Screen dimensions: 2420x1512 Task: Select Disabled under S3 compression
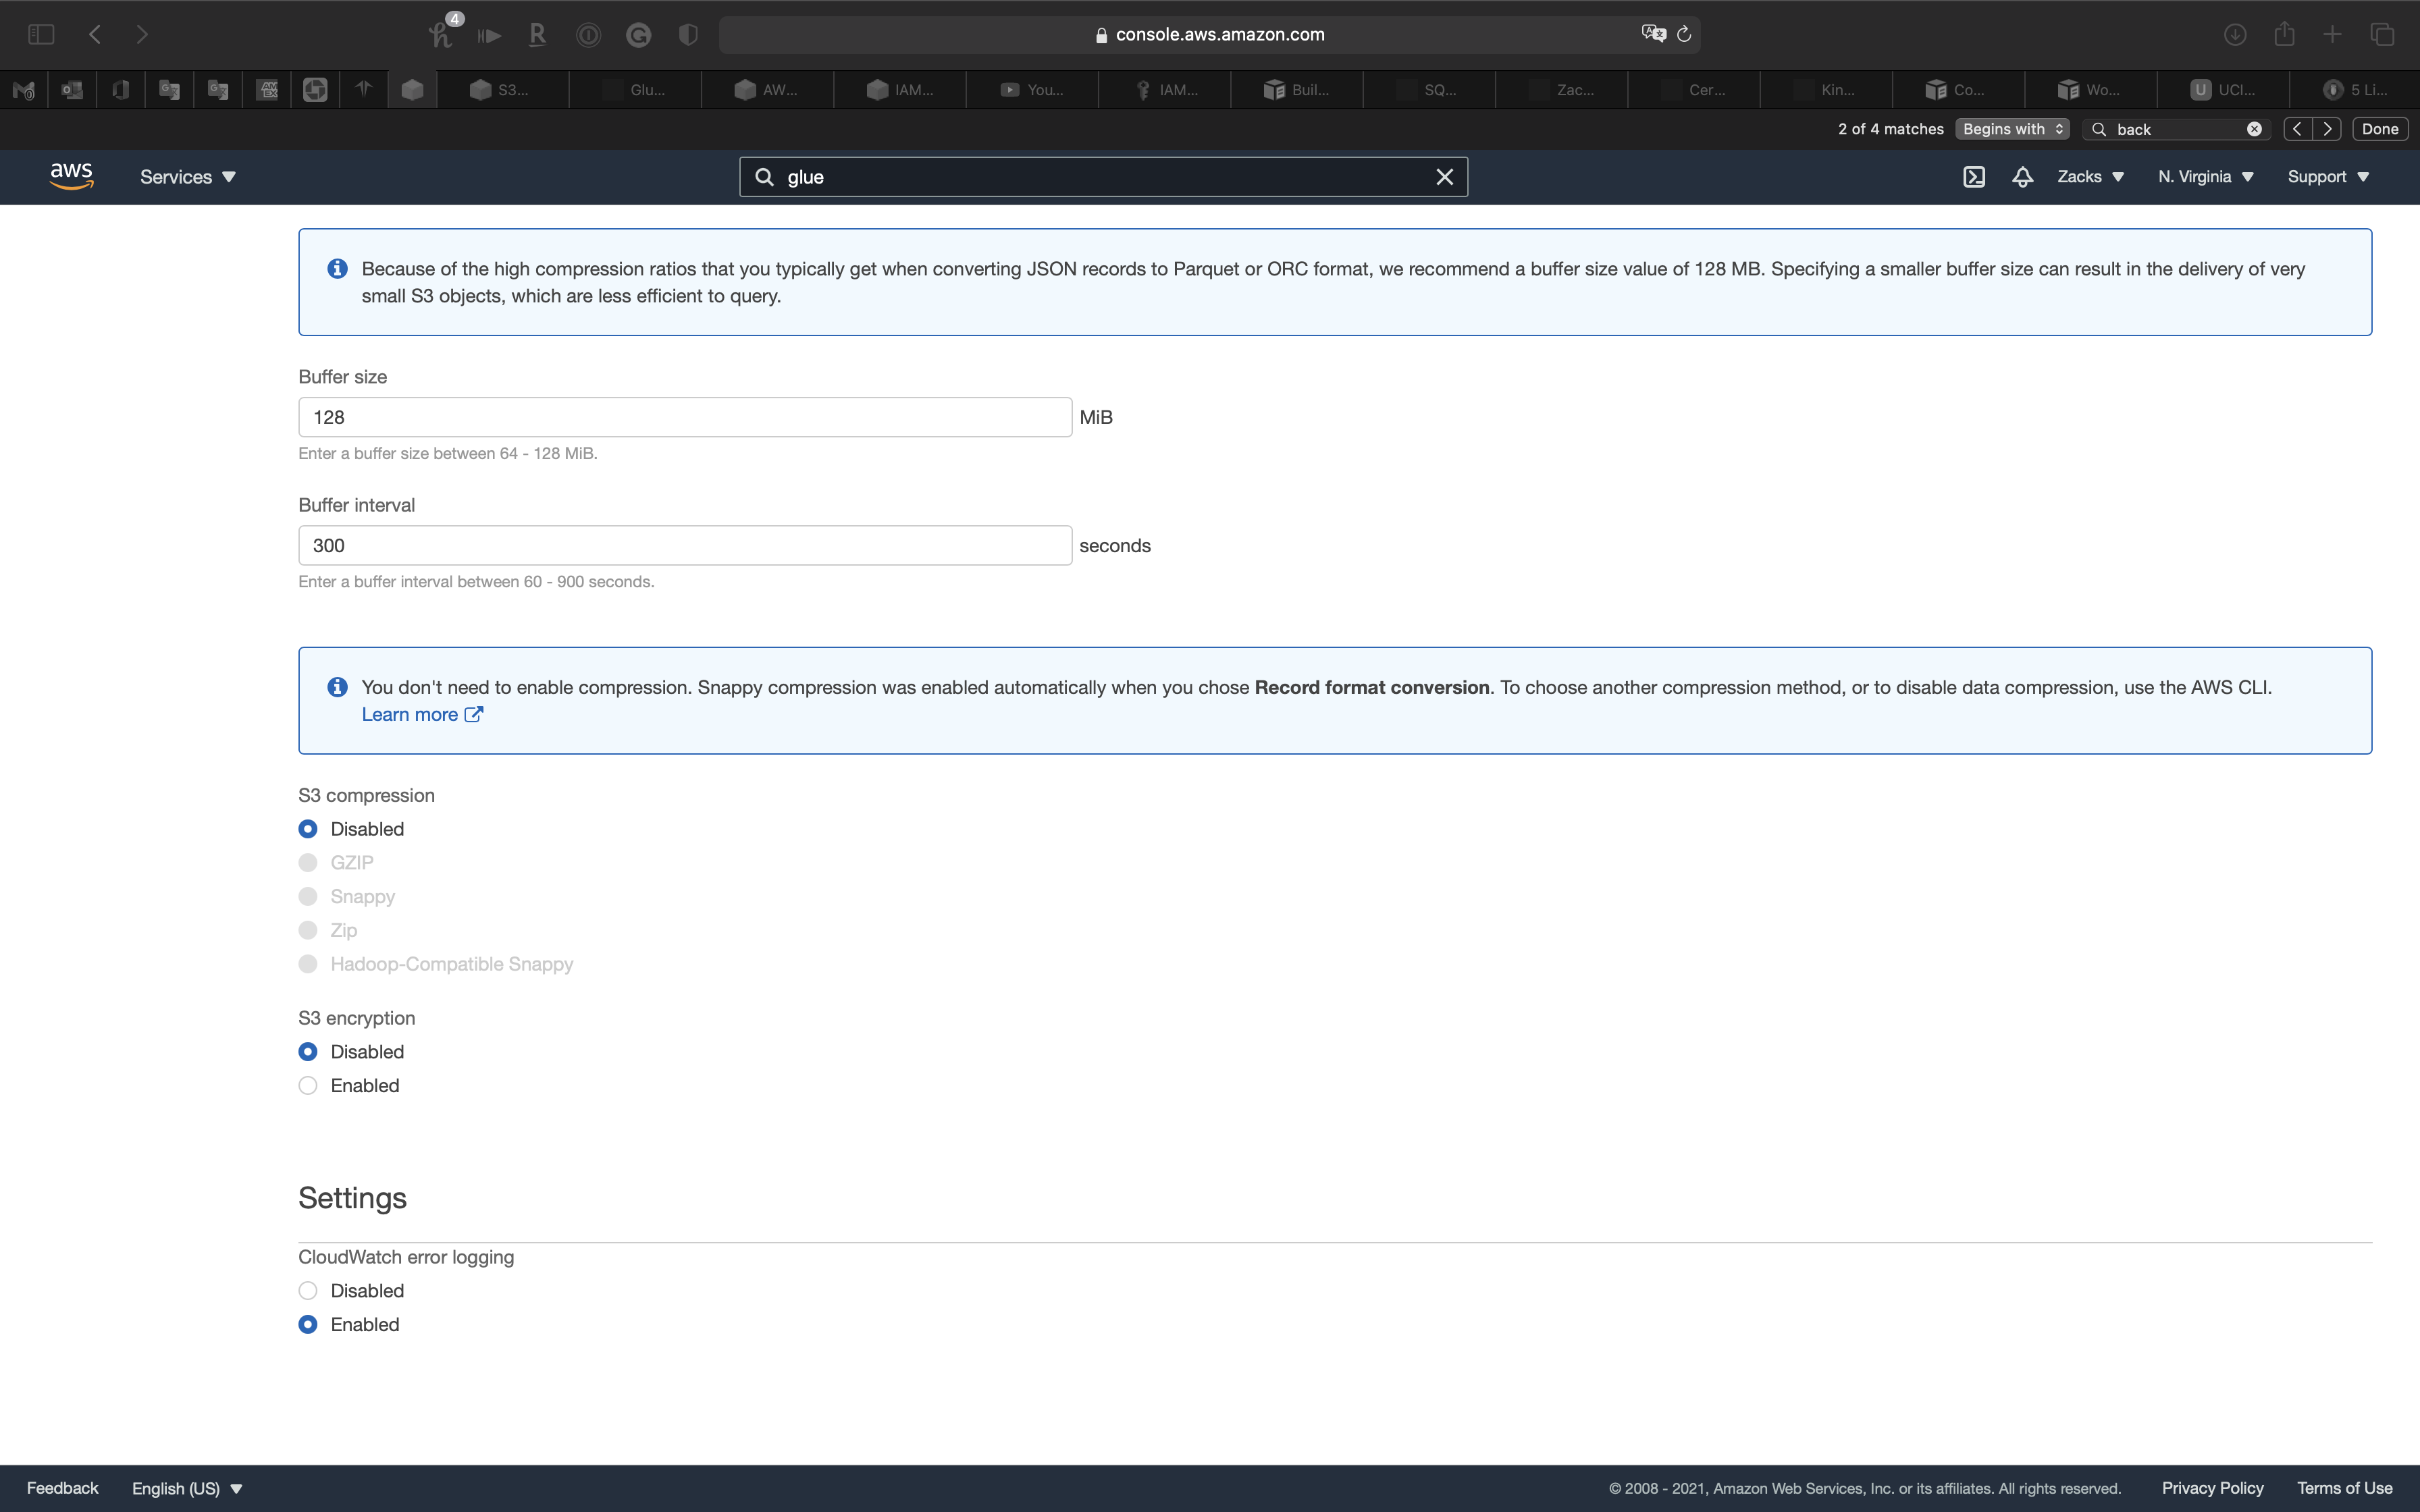coord(308,829)
